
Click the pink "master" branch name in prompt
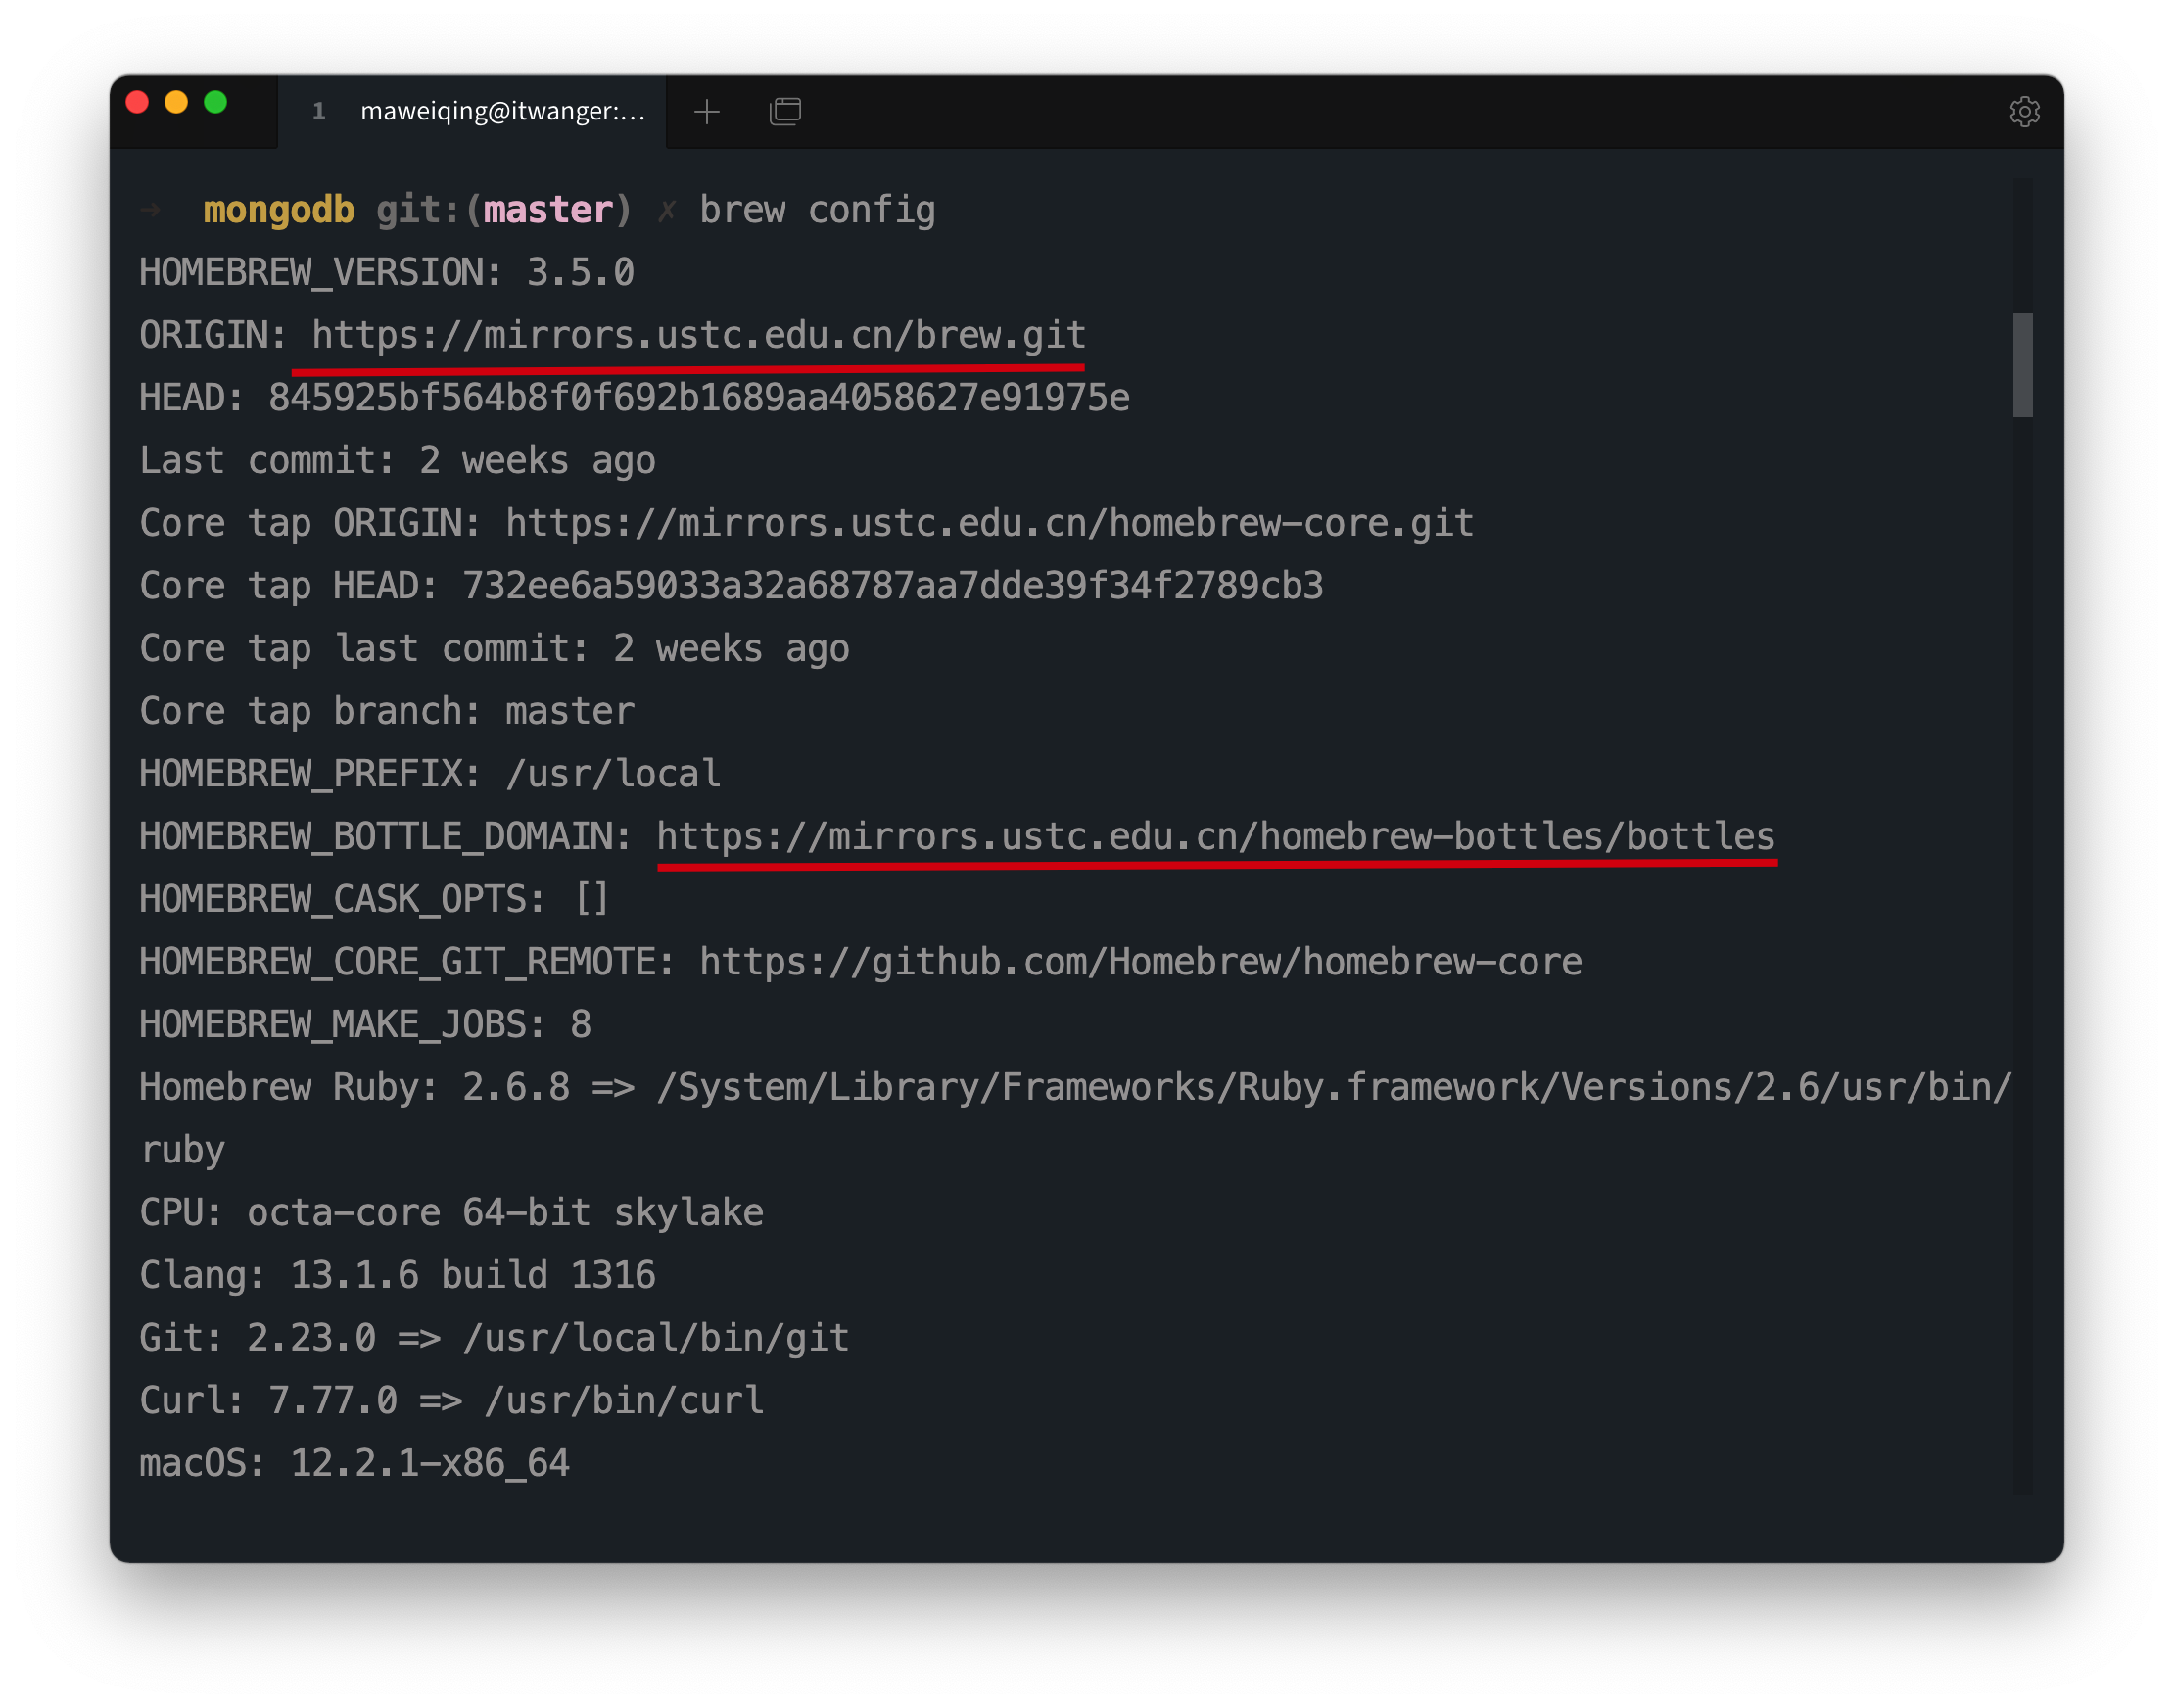click(x=548, y=210)
